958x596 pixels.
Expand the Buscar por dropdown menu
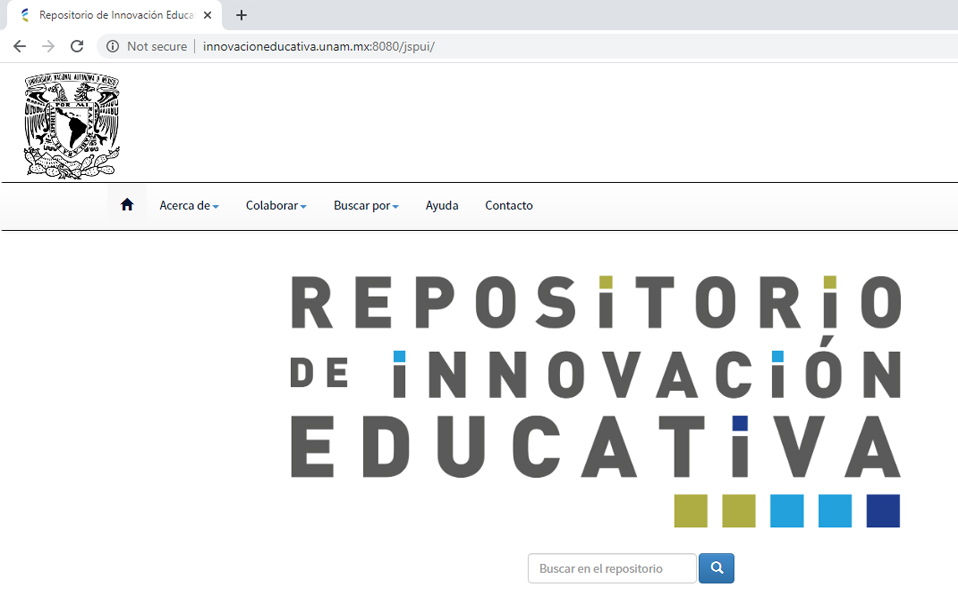pos(366,206)
